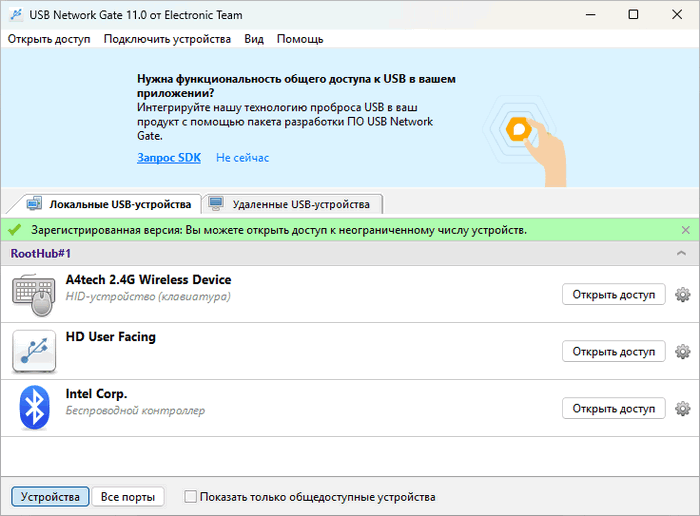Click the orange SDK chat hexagon icon in banner

click(519, 129)
